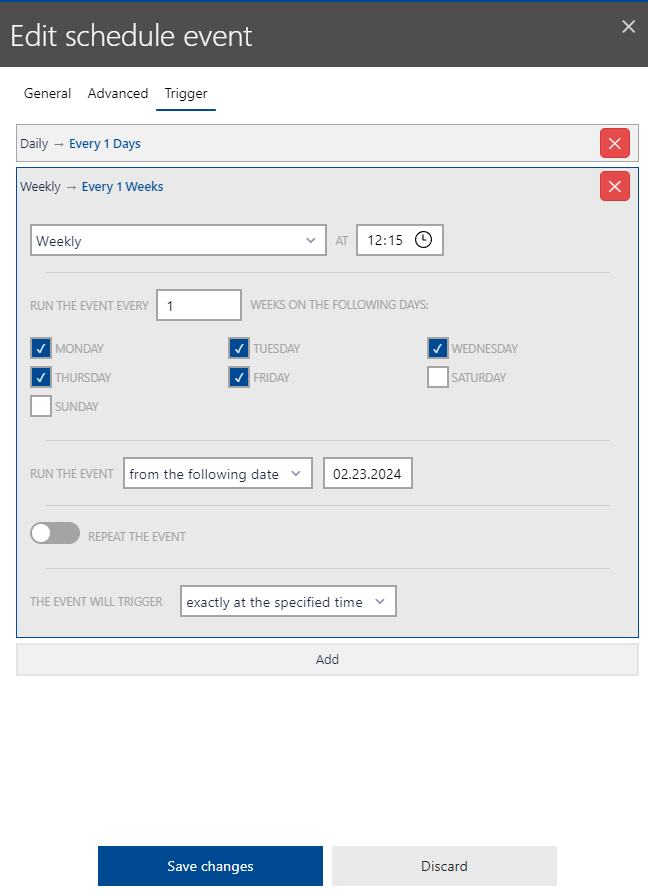648x894 pixels.
Task: Close the Edit schedule event dialog
Action: point(628,27)
